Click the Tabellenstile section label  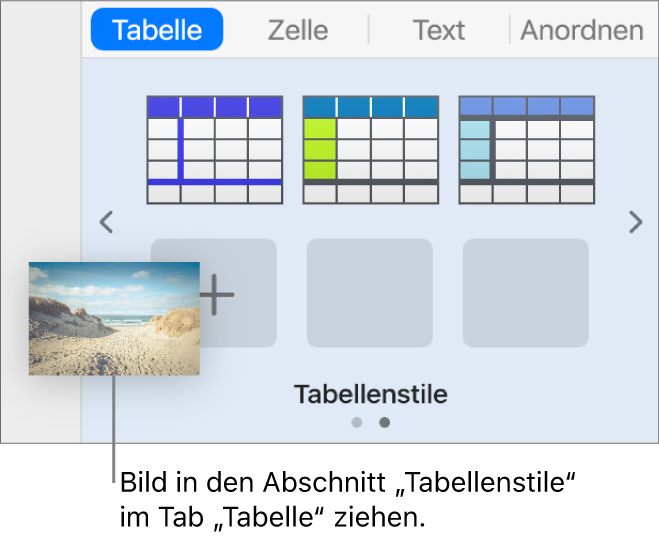click(371, 394)
